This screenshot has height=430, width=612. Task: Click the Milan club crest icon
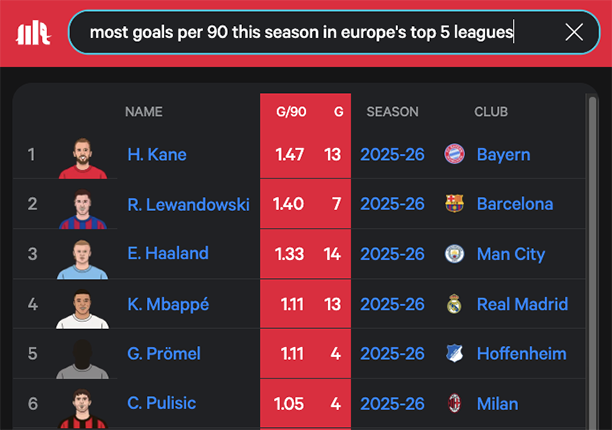[x=455, y=404]
